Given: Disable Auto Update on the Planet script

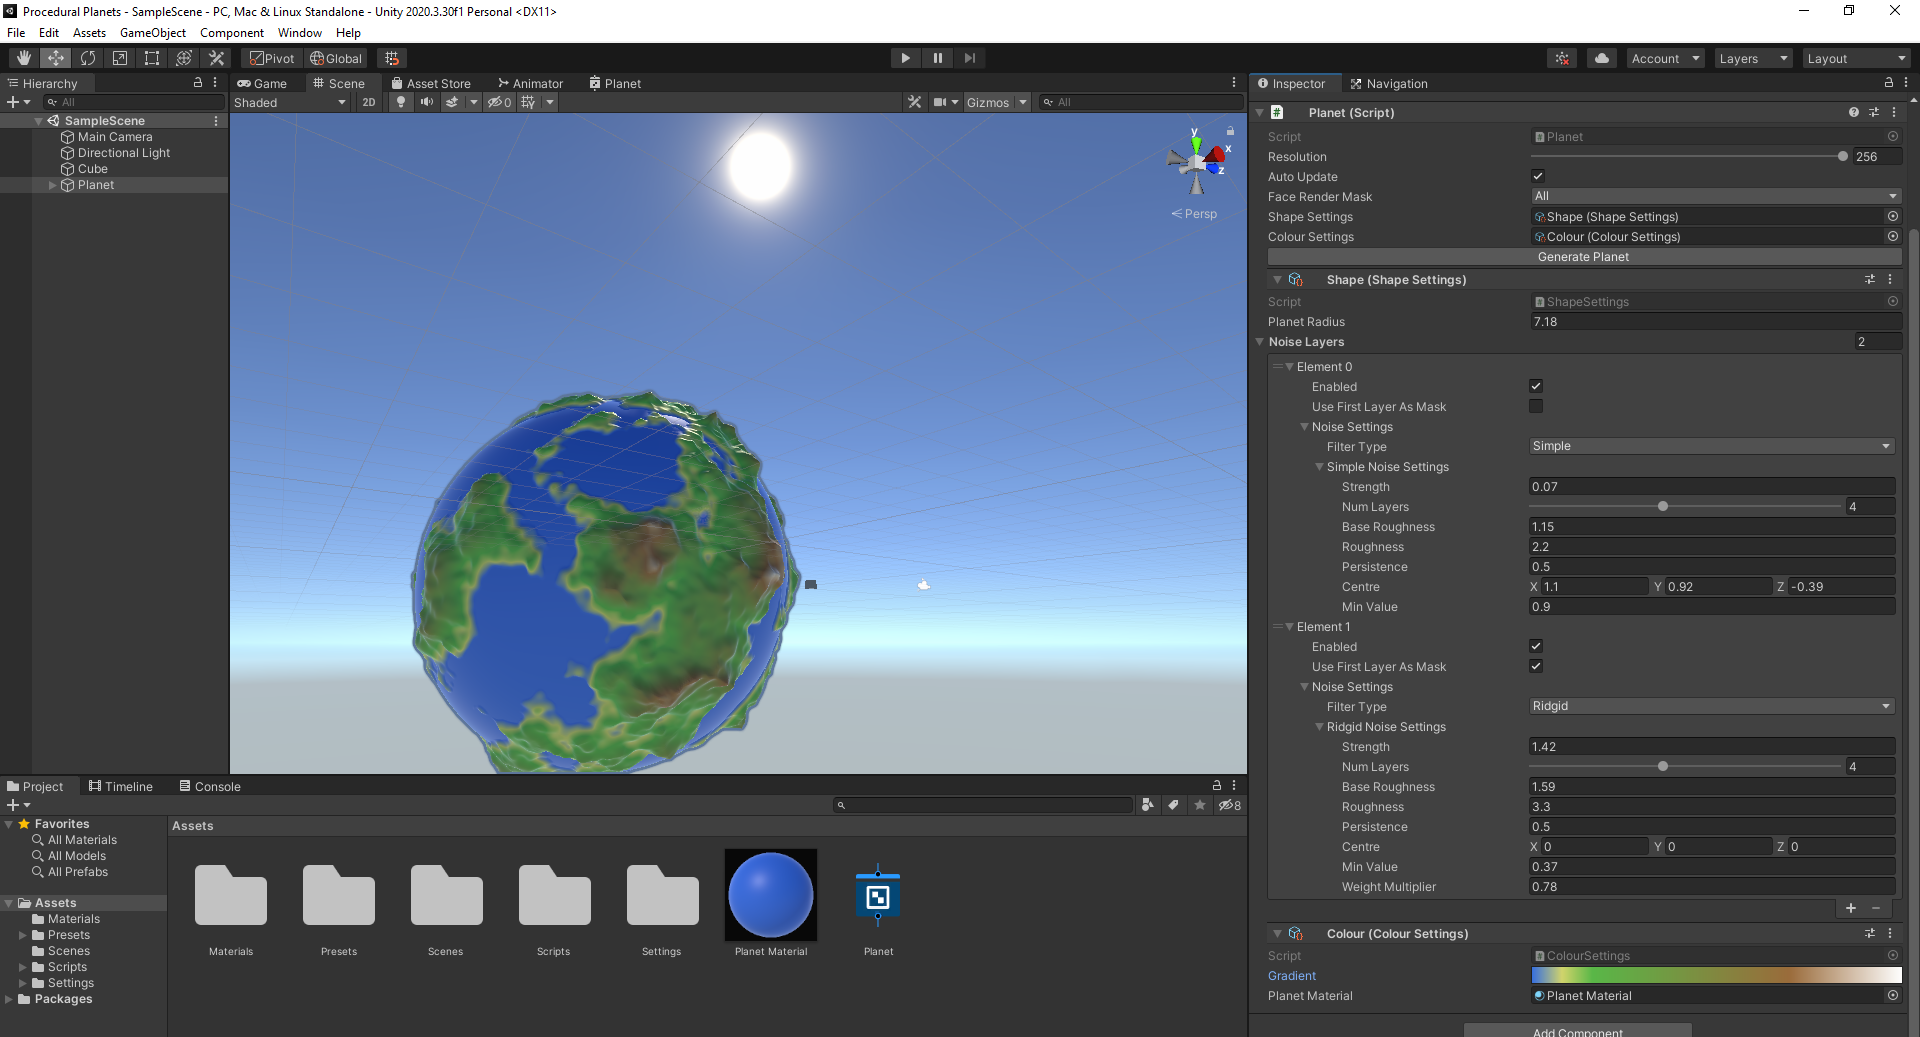Looking at the screenshot, I should pyautogui.click(x=1537, y=176).
